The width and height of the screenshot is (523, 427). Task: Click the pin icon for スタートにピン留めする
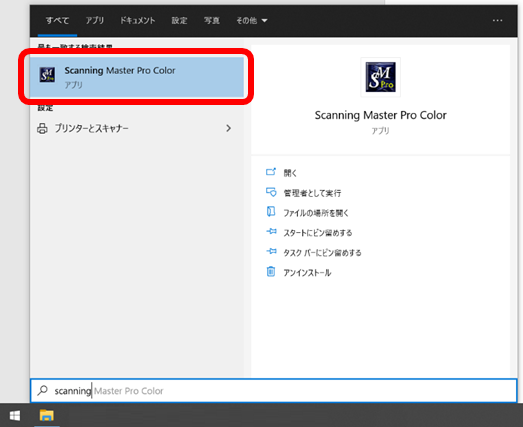point(271,231)
